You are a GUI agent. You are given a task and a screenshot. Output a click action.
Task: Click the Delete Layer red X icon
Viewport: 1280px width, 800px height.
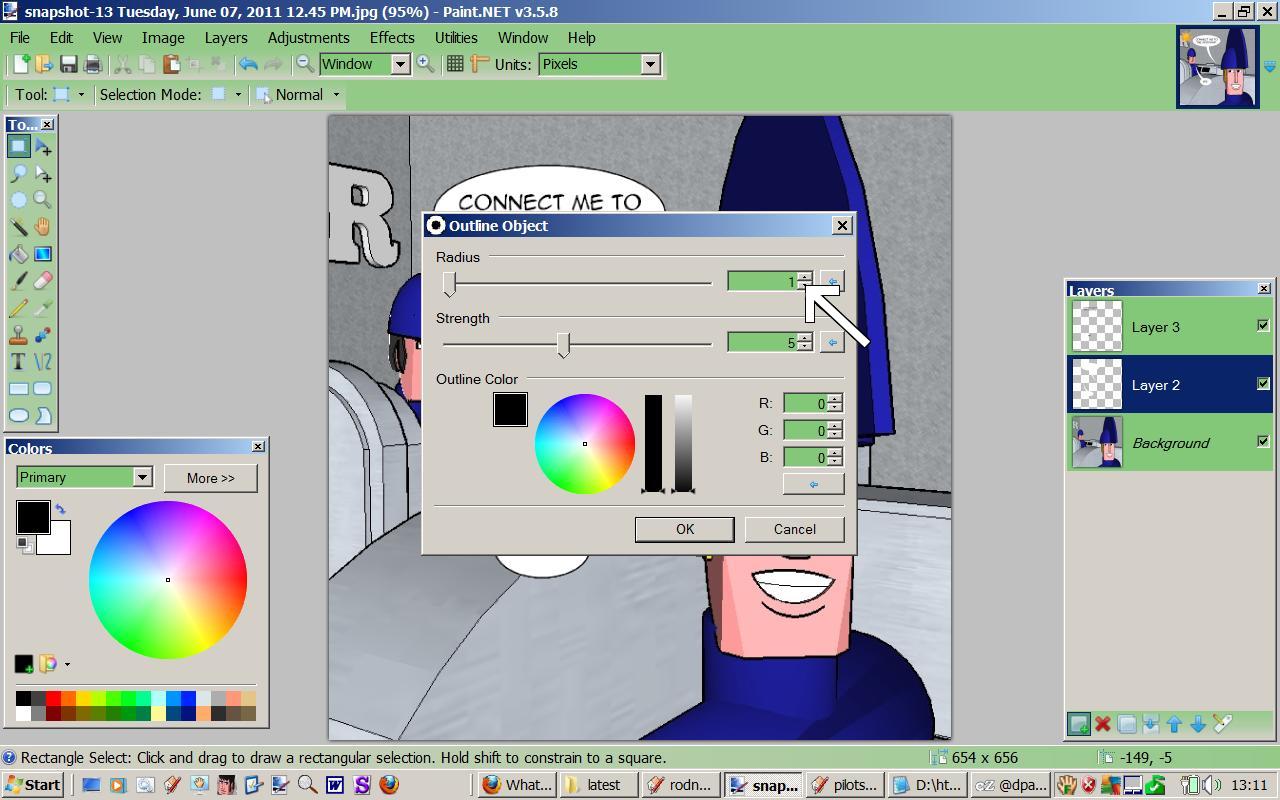coord(1103,724)
